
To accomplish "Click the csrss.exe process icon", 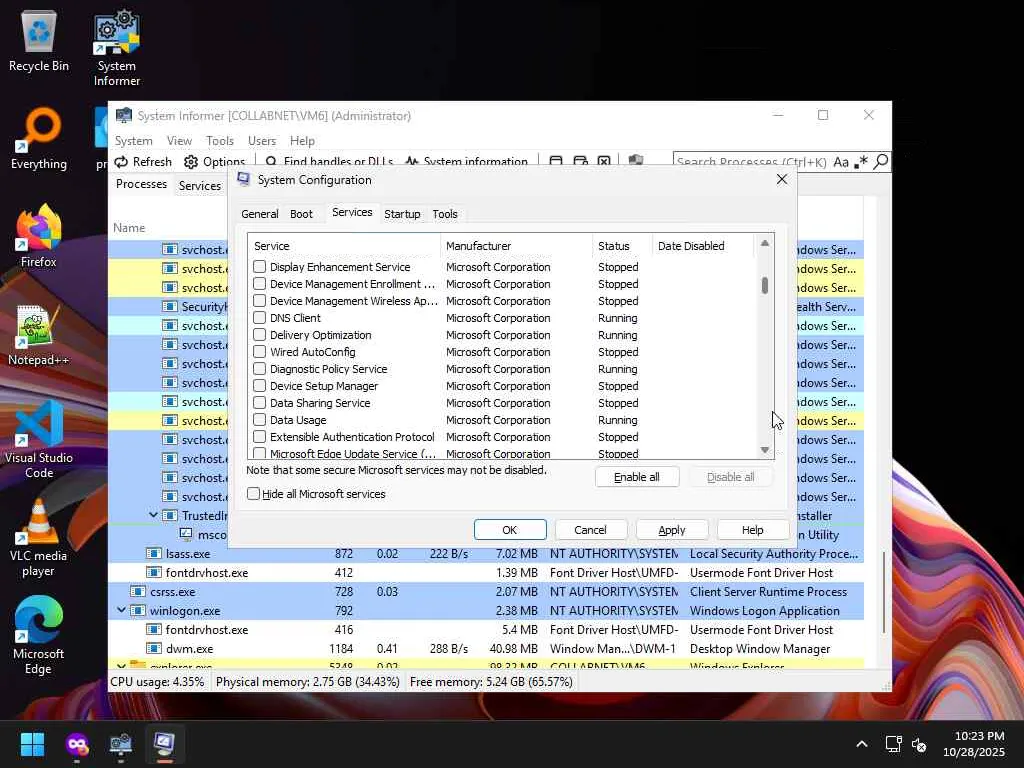I will pos(138,592).
